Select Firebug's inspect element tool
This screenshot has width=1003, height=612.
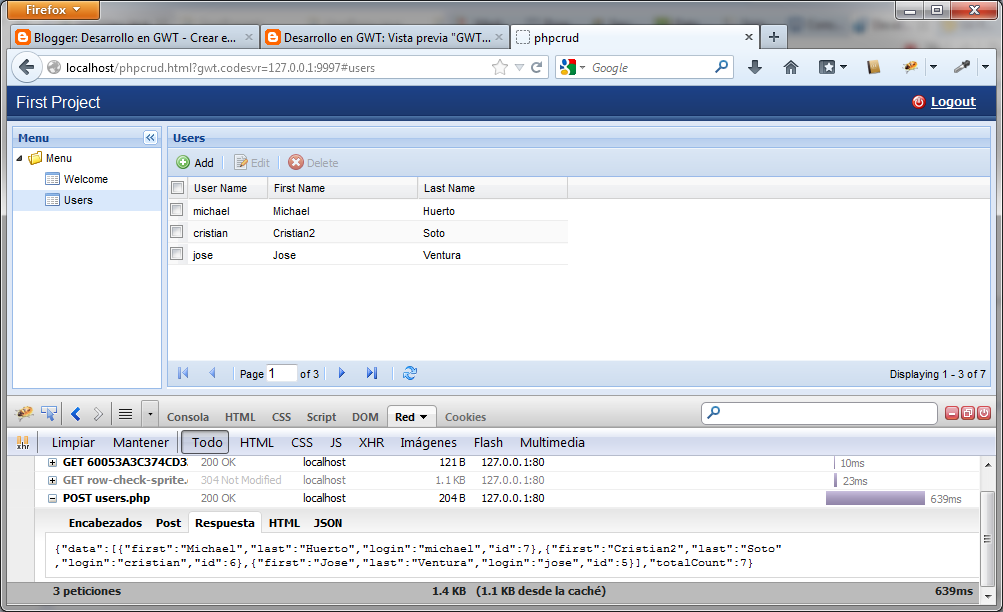pyautogui.click(x=49, y=413)
